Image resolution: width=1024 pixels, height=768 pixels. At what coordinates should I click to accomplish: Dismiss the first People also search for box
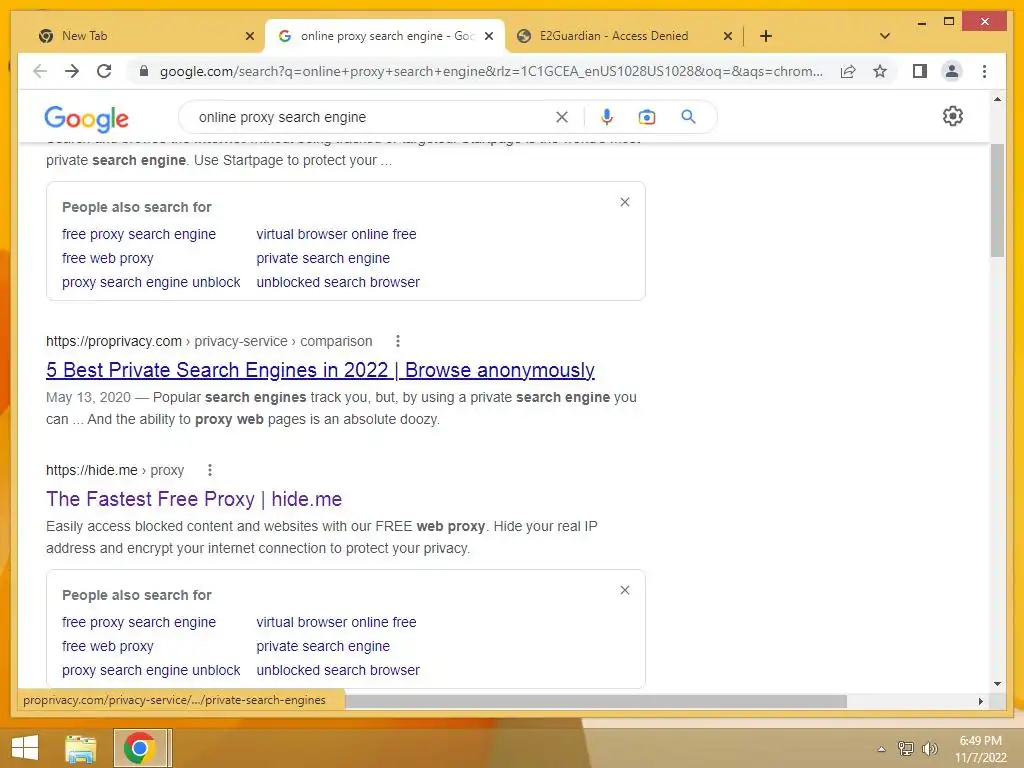[x=625, y=202]
